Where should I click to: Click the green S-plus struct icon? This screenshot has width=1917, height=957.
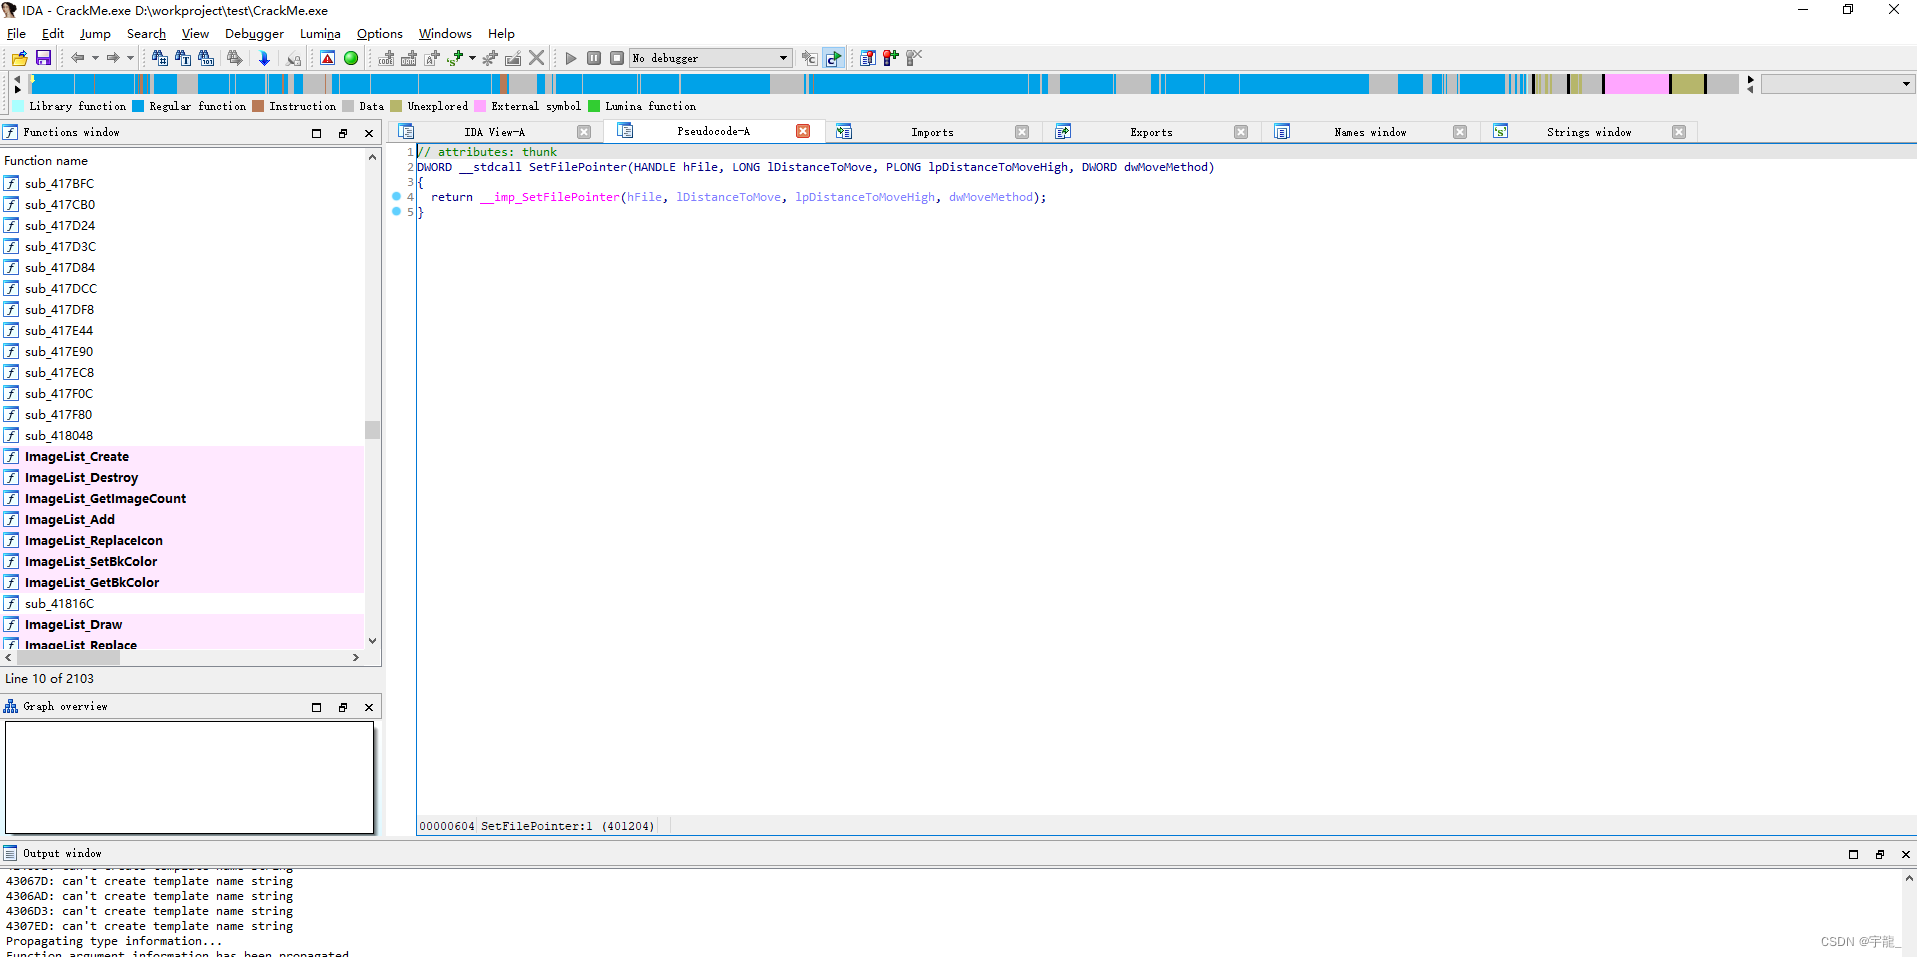pyautogui.click(x=455, y=58)
